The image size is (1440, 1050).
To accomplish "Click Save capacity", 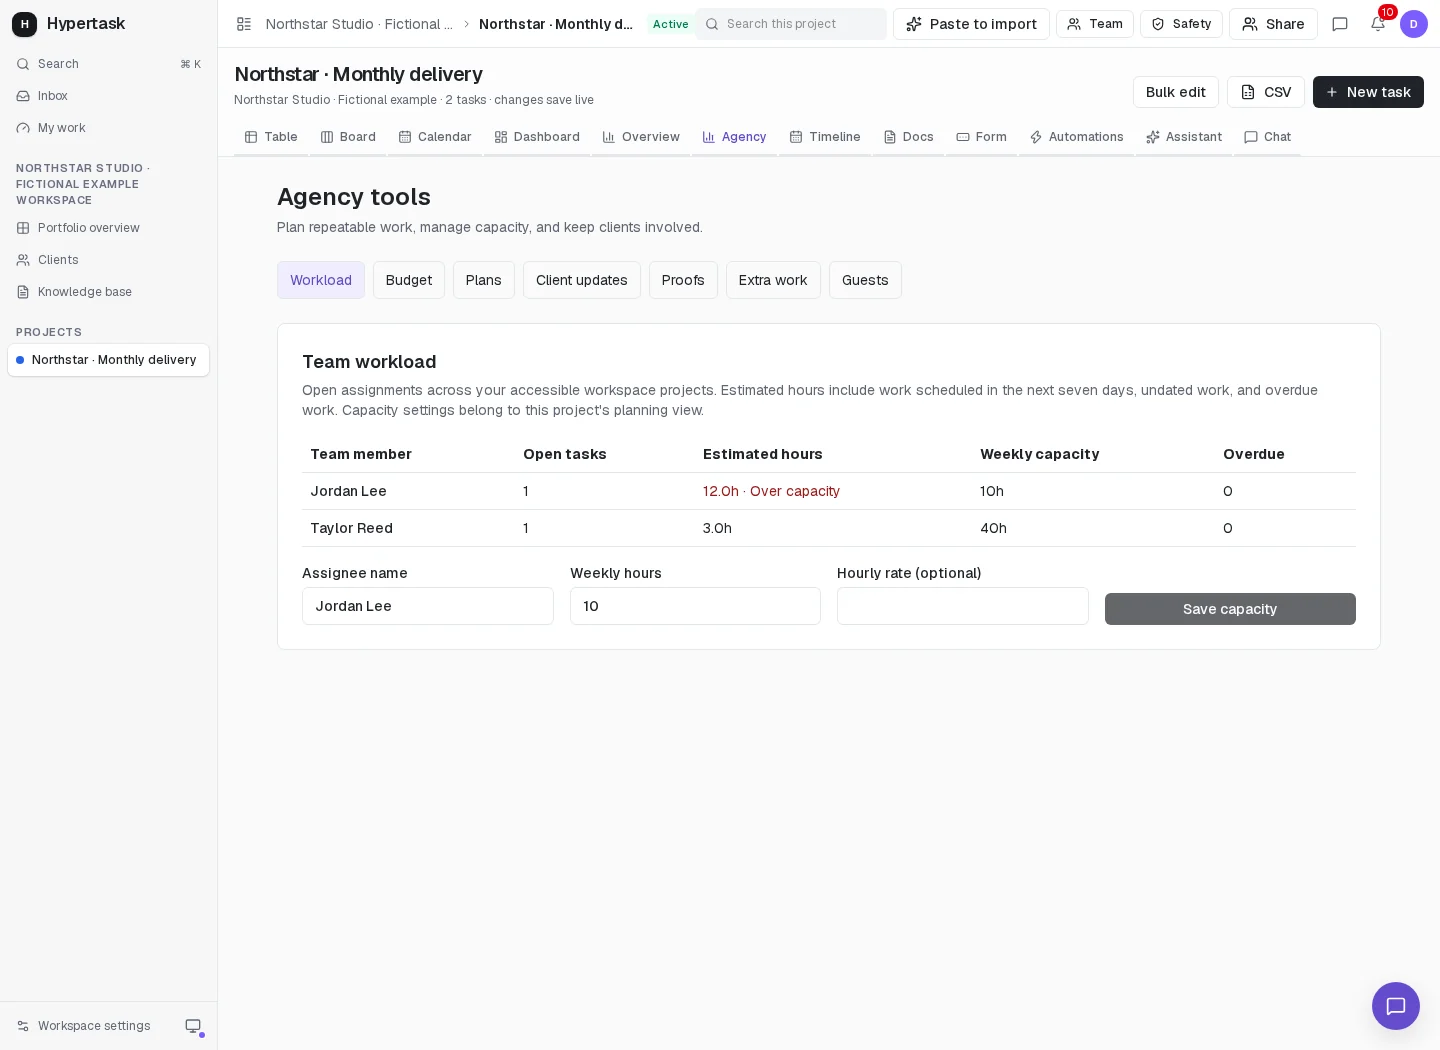I will (1230, 609).
